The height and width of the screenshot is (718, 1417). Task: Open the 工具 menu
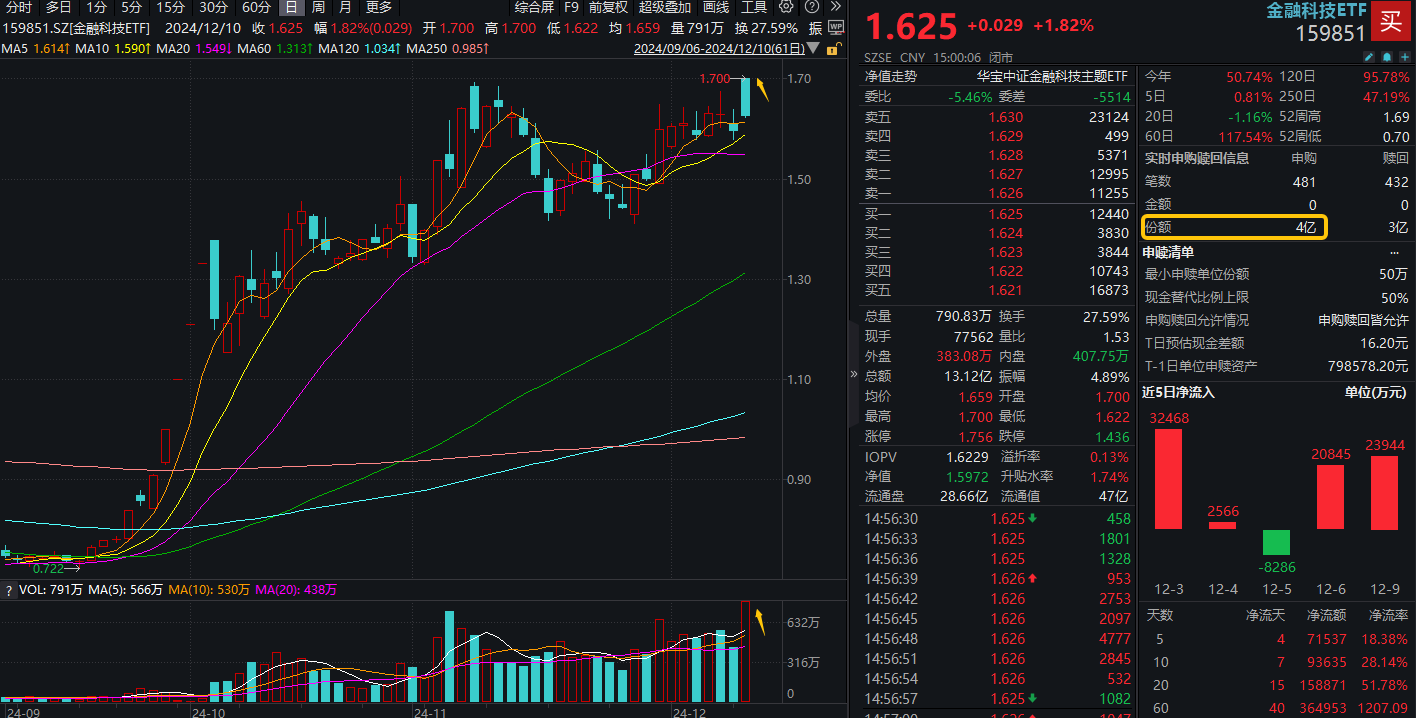click(755, 7)
